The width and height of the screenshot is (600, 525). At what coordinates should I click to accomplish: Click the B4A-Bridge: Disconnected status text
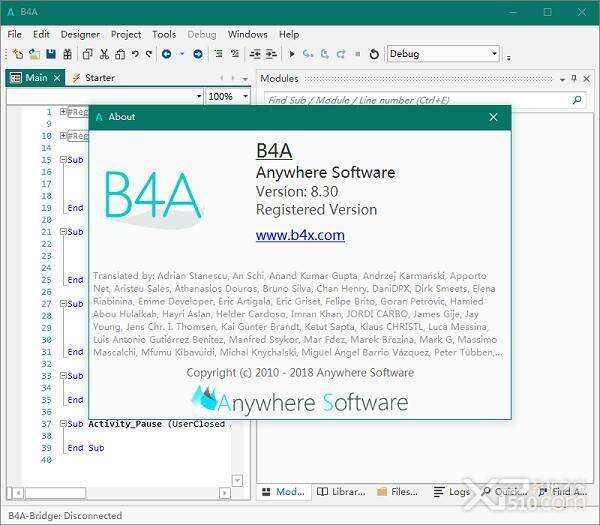click(x=65, y=515)
